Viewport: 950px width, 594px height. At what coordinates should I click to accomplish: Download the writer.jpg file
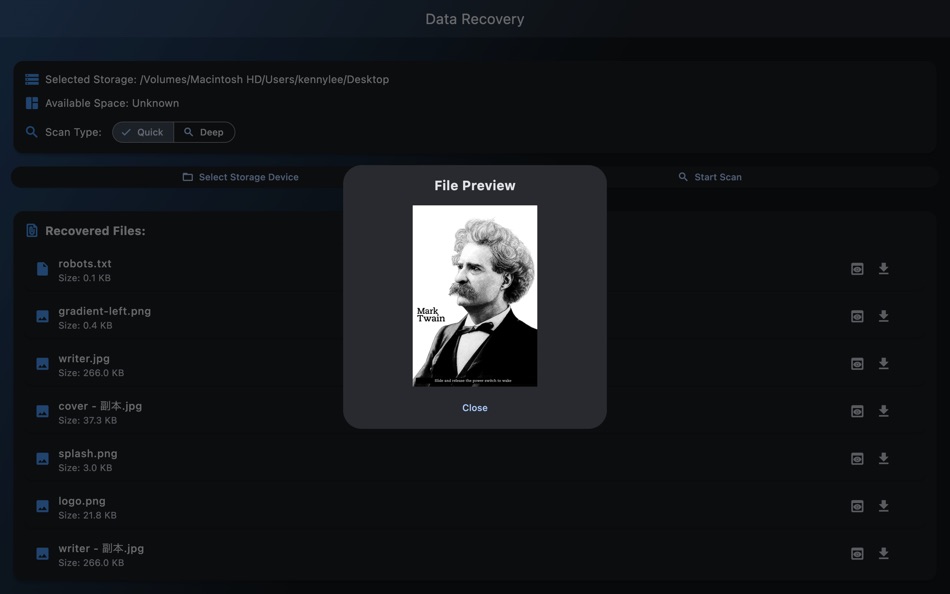pyautogui.click(x=883, y=364)
